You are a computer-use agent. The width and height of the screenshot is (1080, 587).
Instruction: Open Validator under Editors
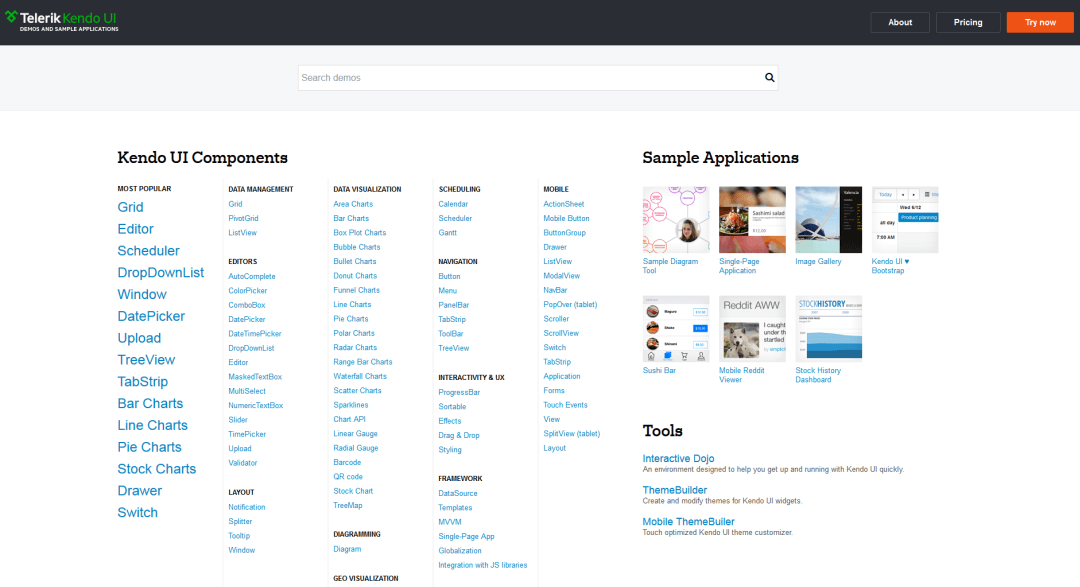(x=242, y=463)
